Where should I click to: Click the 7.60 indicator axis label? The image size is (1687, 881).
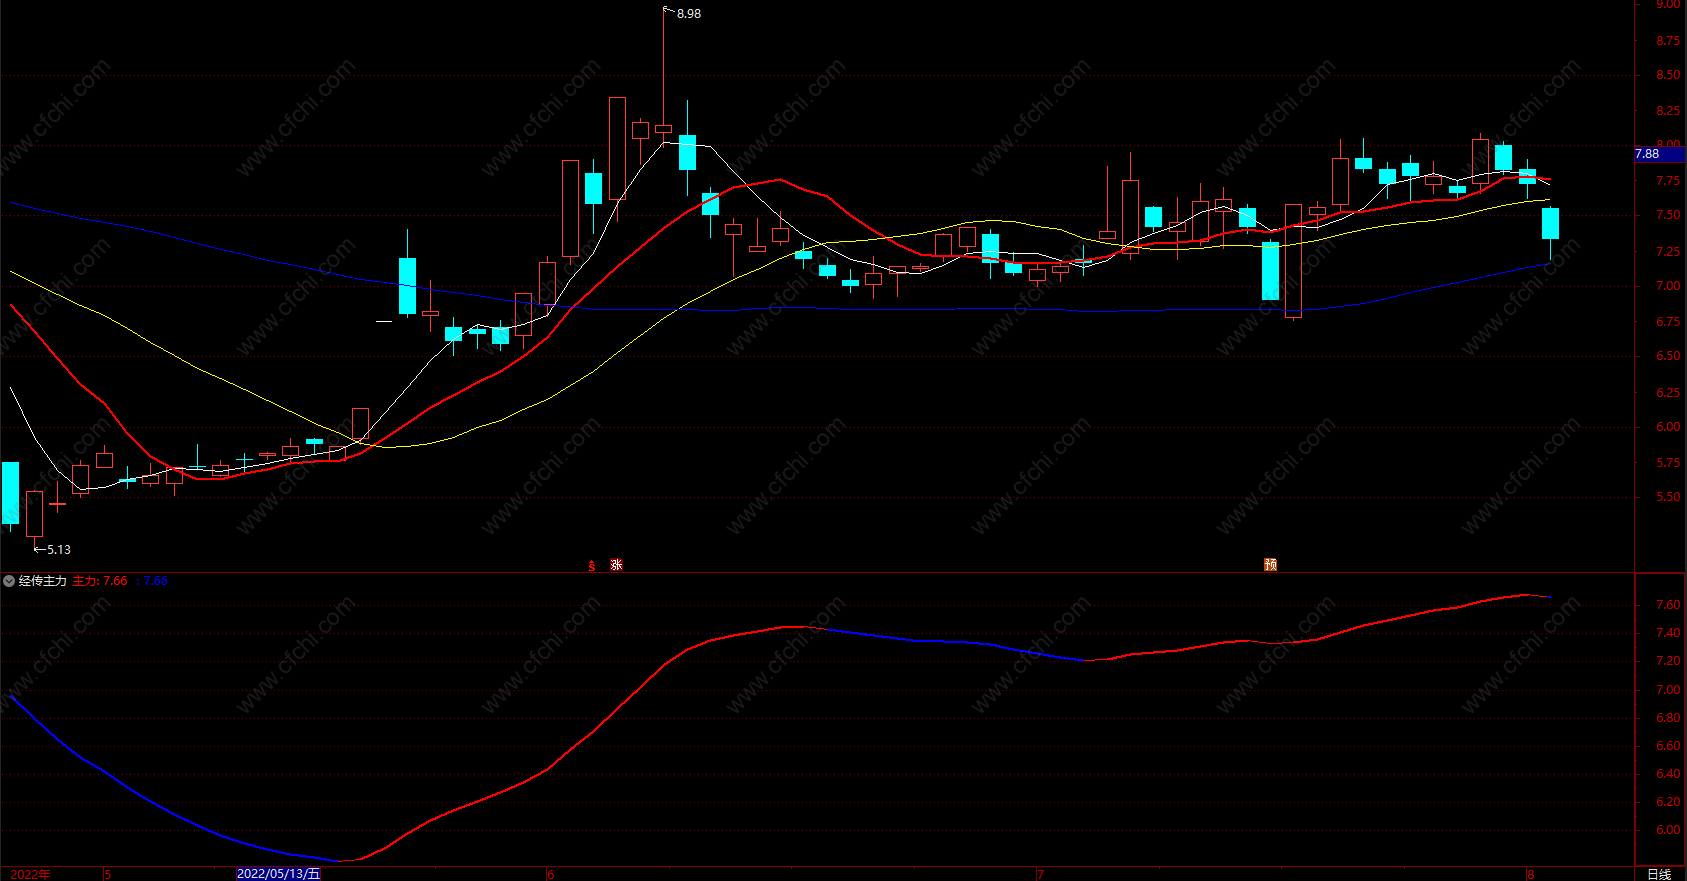point(1668,605)
